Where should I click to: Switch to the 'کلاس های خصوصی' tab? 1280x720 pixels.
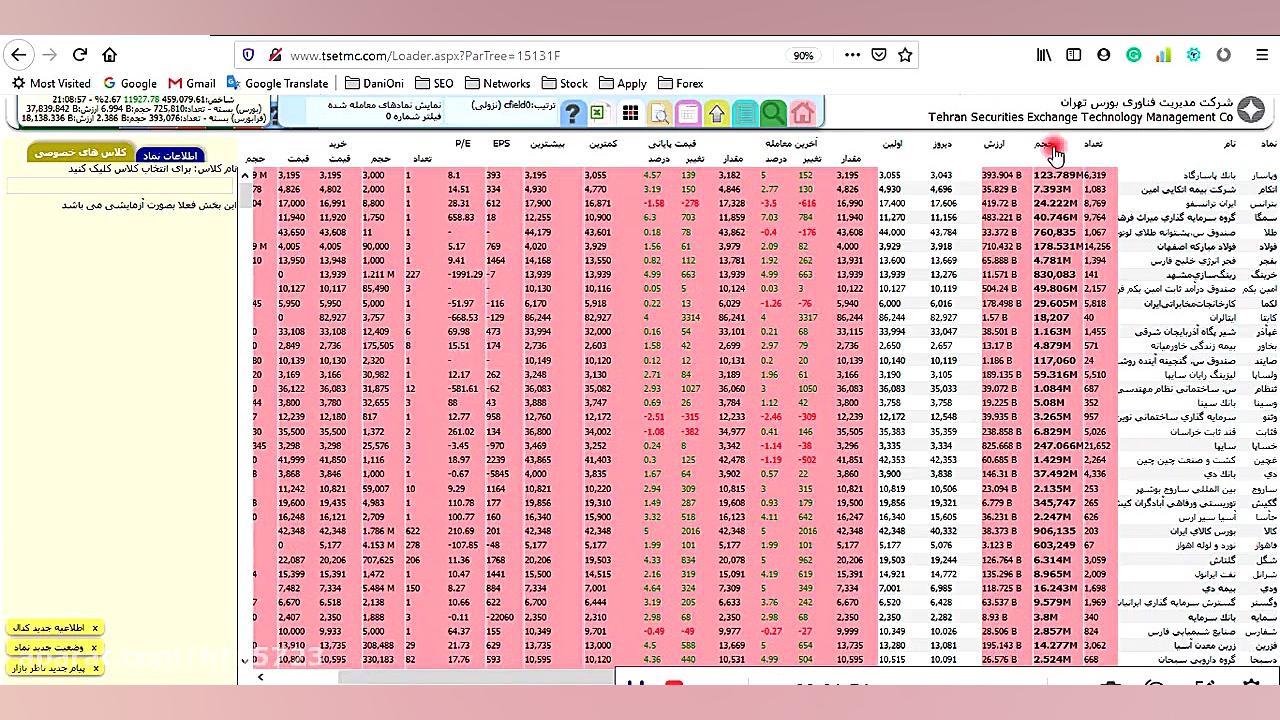click(x=80, y=152)
